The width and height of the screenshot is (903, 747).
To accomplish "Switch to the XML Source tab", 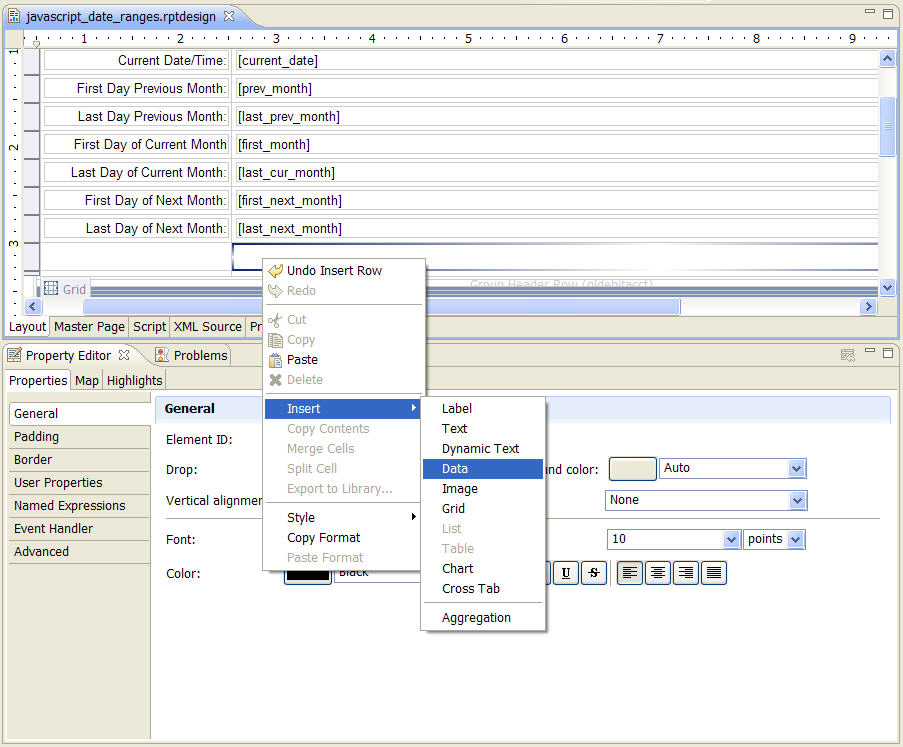I will pos(207,326).
